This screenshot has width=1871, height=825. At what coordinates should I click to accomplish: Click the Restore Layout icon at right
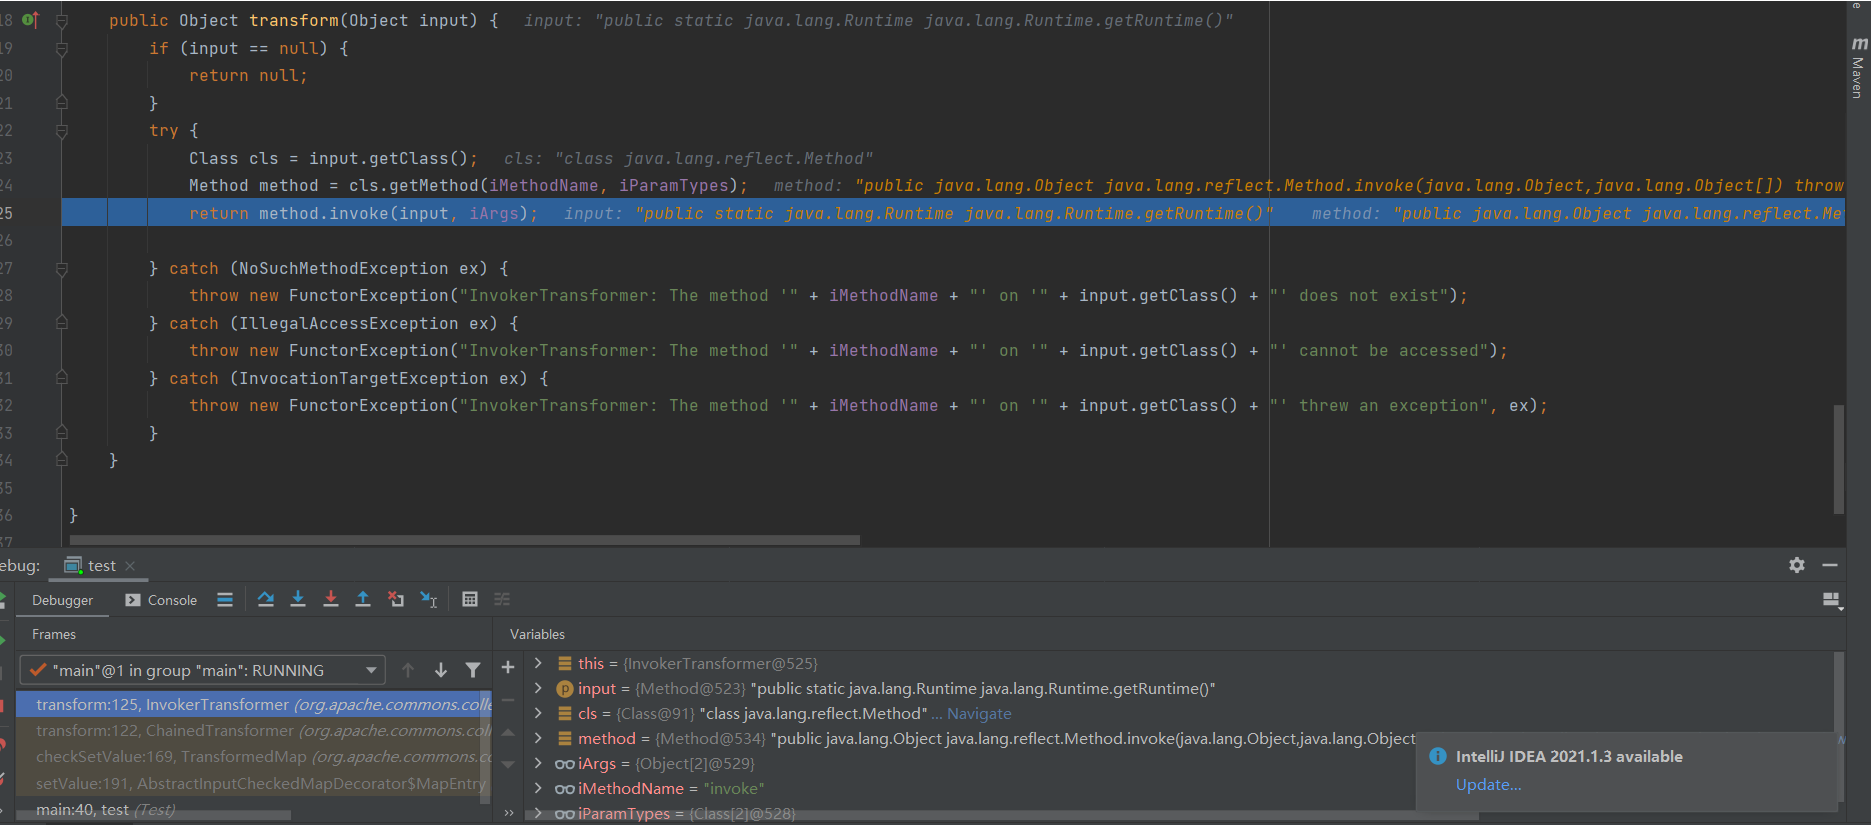[1832, 600]
